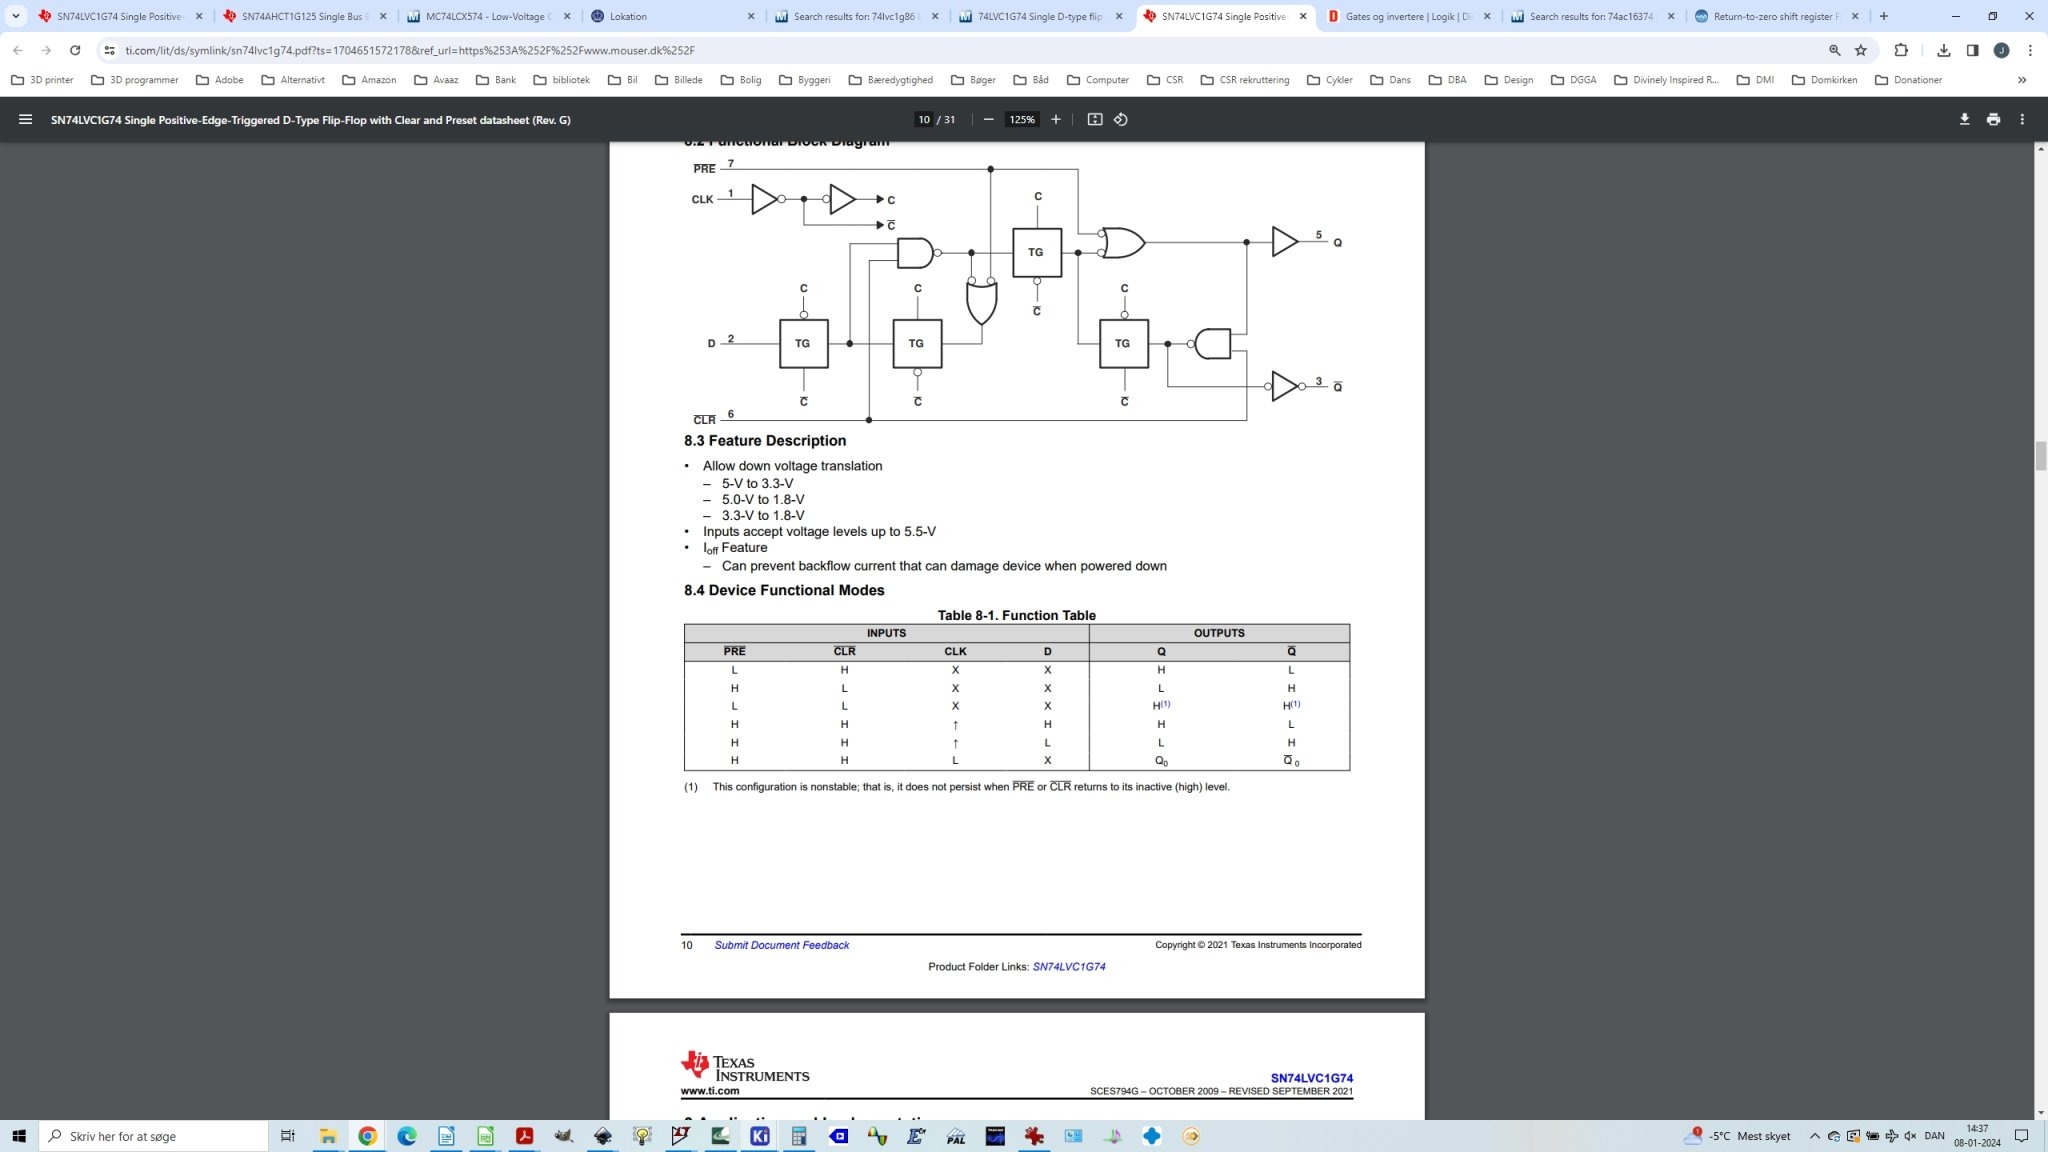This screenshot has width=2048, height=1152.
Task: Open the Design bookmark folder
Action: point(1508,80)
